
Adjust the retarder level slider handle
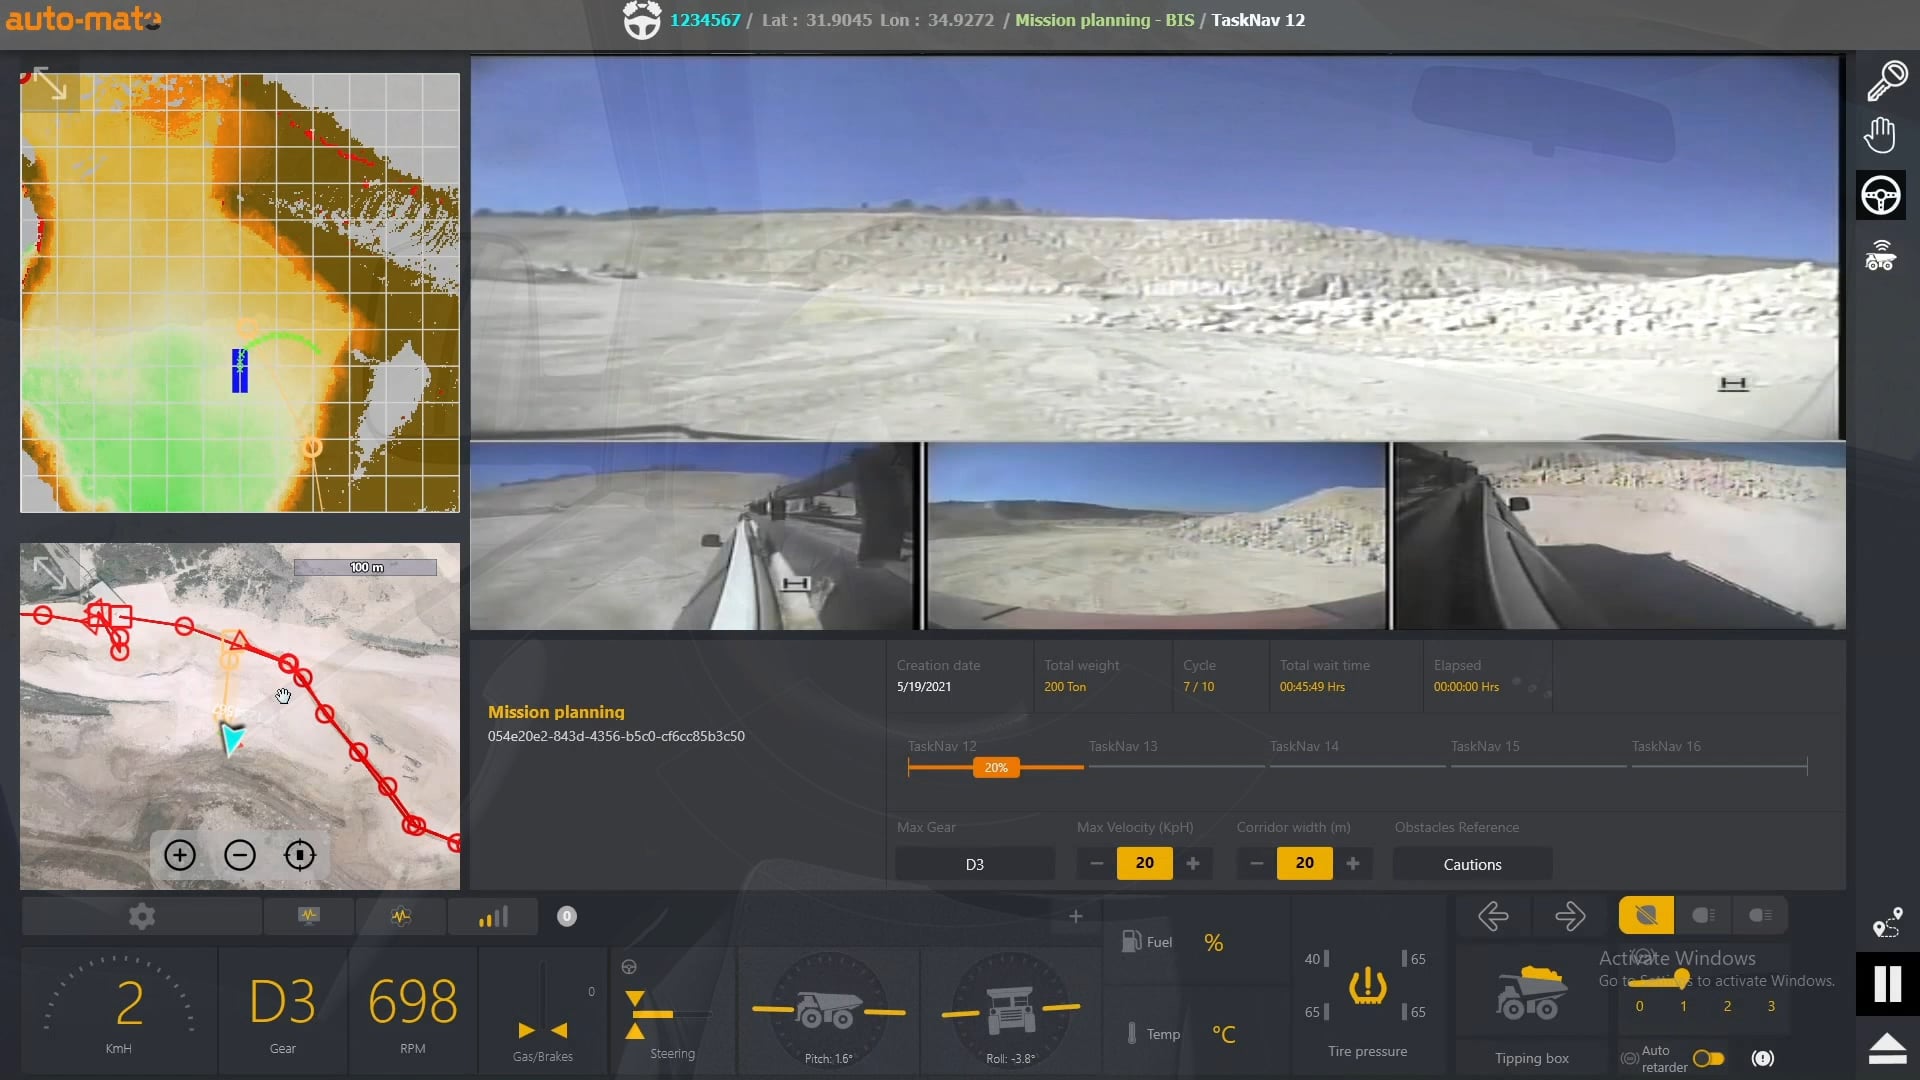[1682, 978]
